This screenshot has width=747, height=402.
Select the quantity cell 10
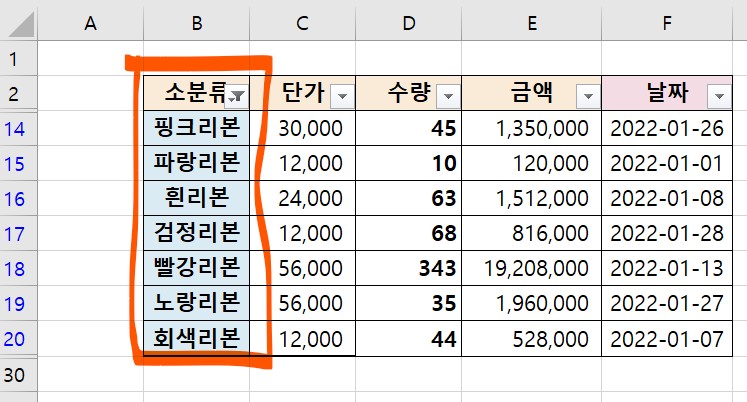(x=409, y=163)
